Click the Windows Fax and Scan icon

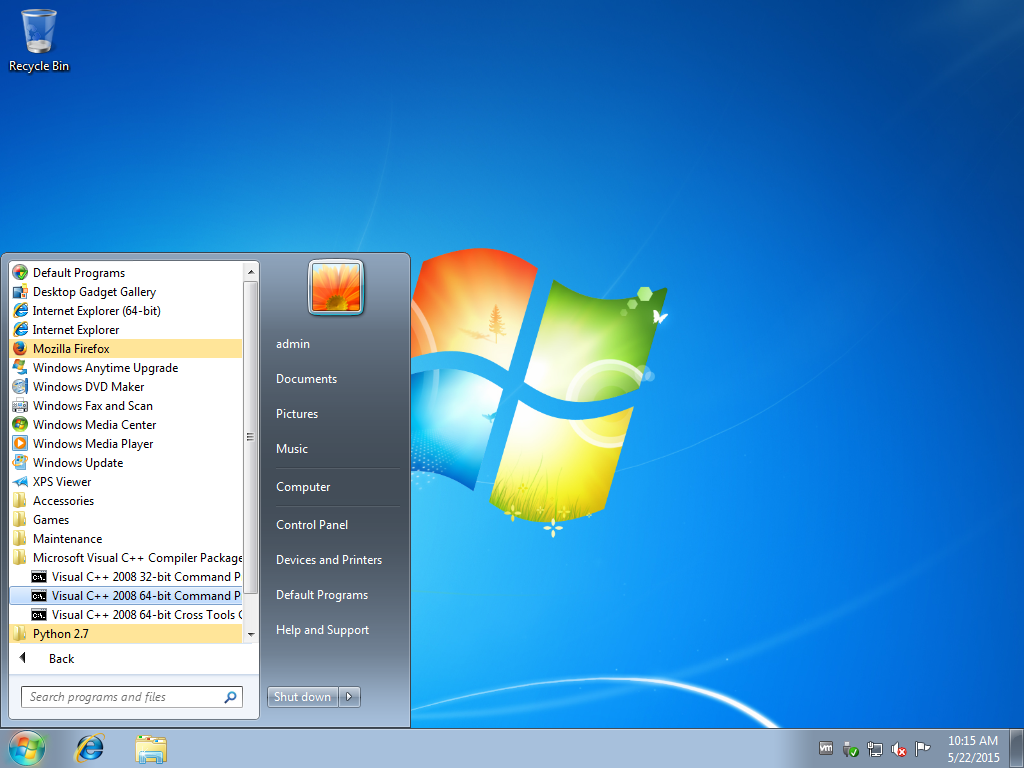[20, 405]
